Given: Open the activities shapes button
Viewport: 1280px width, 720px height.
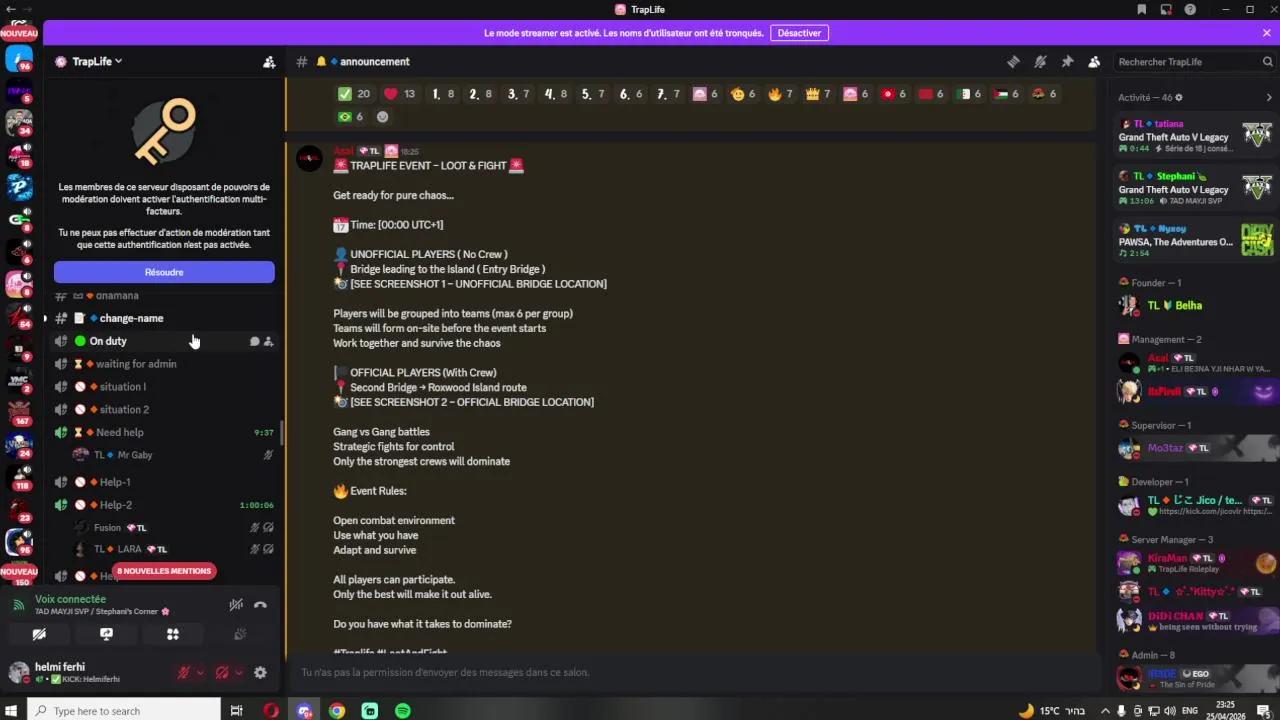Looking at the screenshot, I should click(173, 634).
